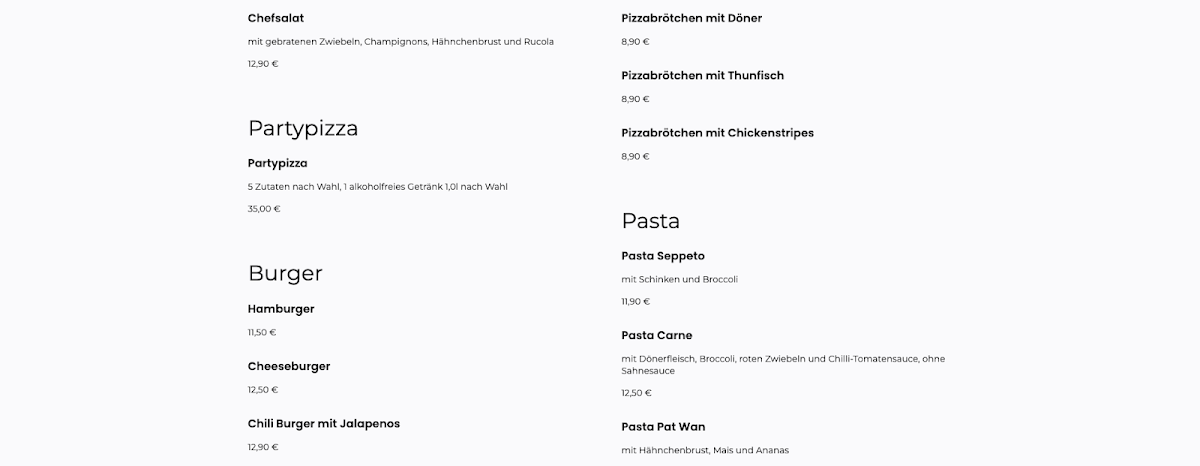Click the Pasta Pat Wan item
The width and height of the screenshot is (1200, 466).
click(x=663, y=427)
